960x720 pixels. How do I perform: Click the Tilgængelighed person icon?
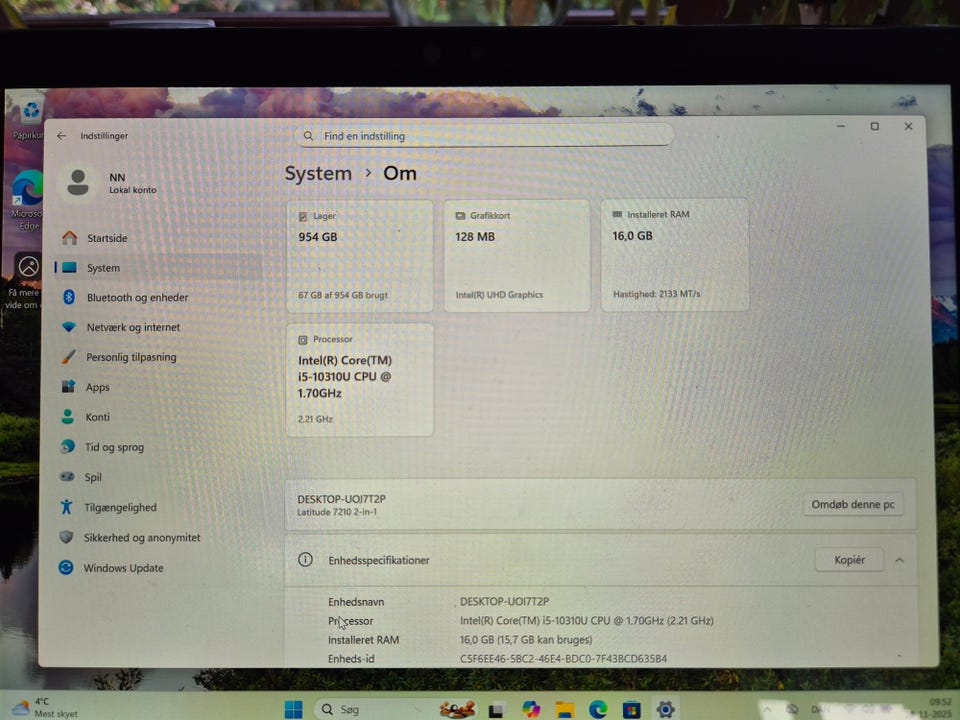(66, 507)
